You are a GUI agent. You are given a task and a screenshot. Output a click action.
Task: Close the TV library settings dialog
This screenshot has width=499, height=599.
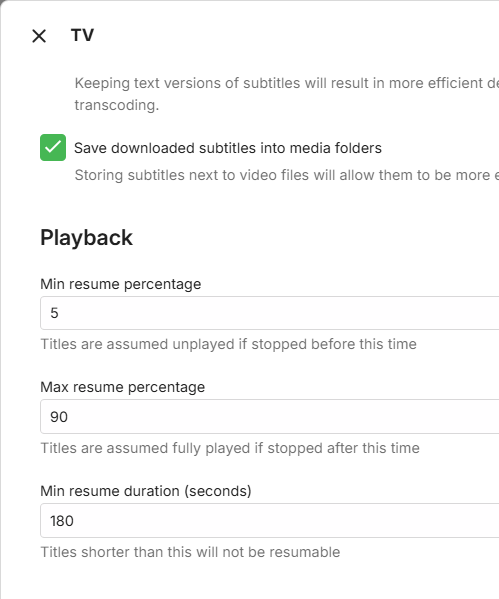[39, 36]
